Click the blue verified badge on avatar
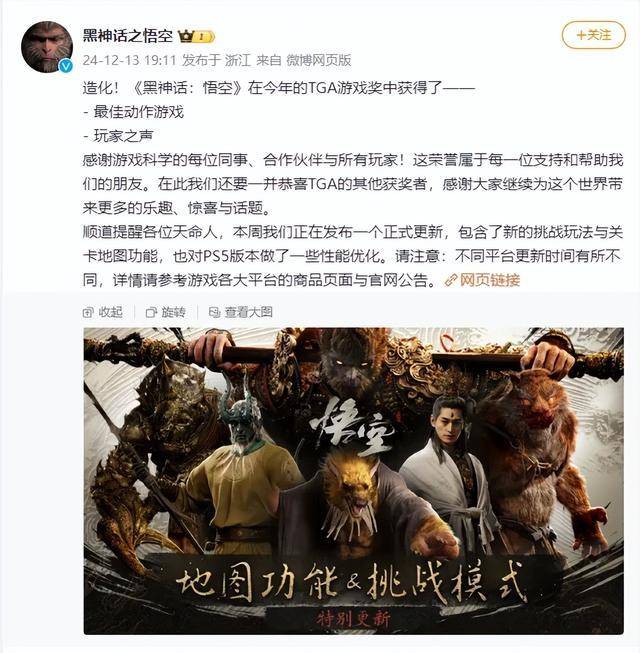The height and width of the screenshot is (653, 640). point(65,66)
